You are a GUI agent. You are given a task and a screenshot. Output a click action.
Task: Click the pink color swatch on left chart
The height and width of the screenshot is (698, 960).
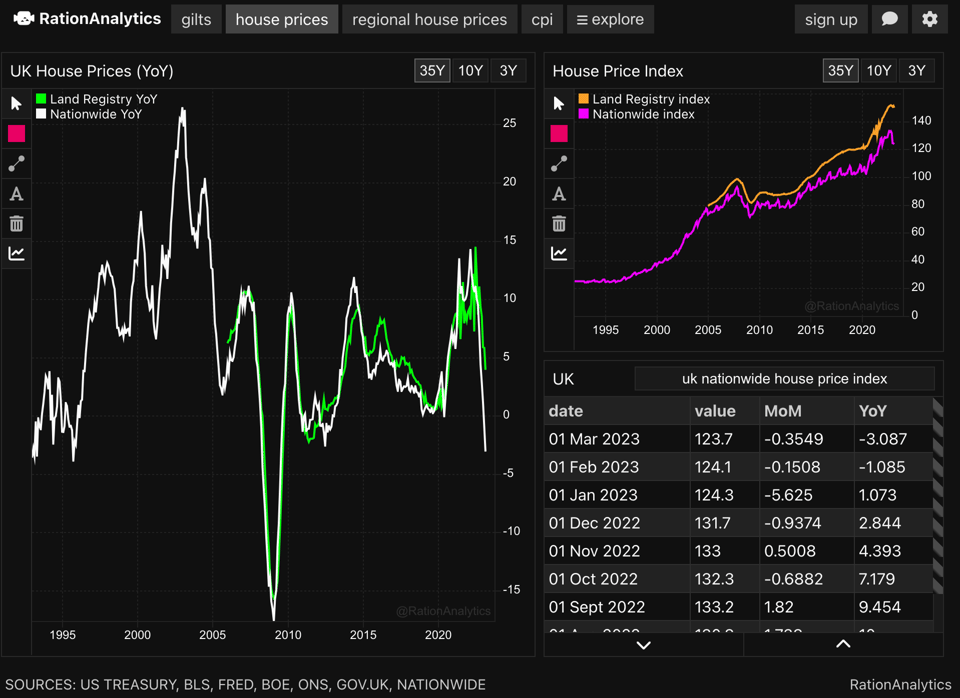pos(16,134)
